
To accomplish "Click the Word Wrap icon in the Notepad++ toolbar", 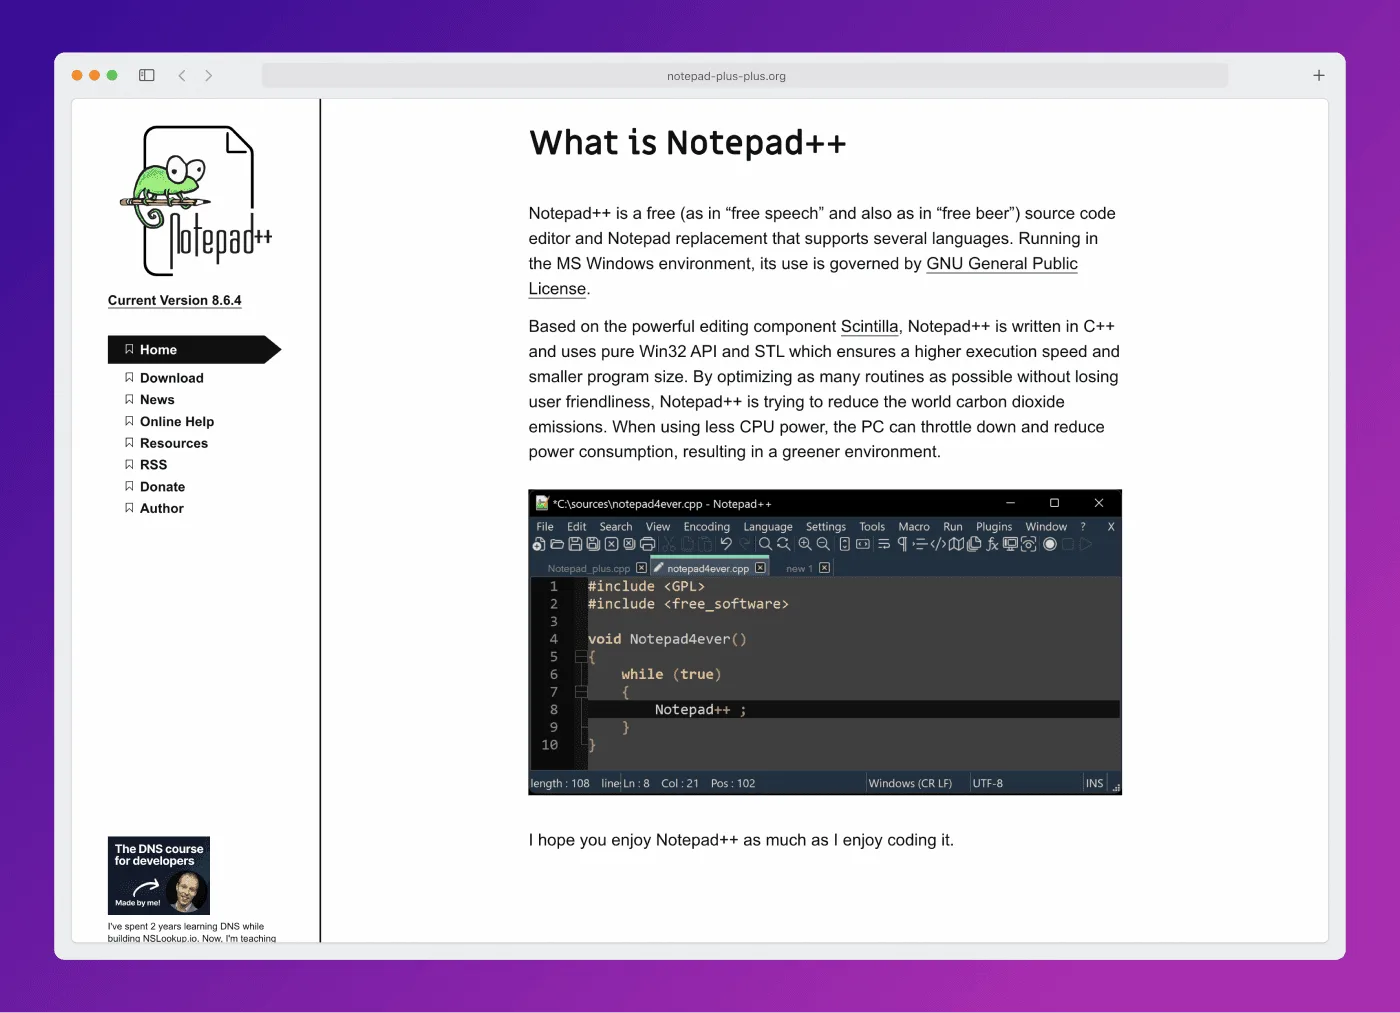I will (x=884, y=544).
